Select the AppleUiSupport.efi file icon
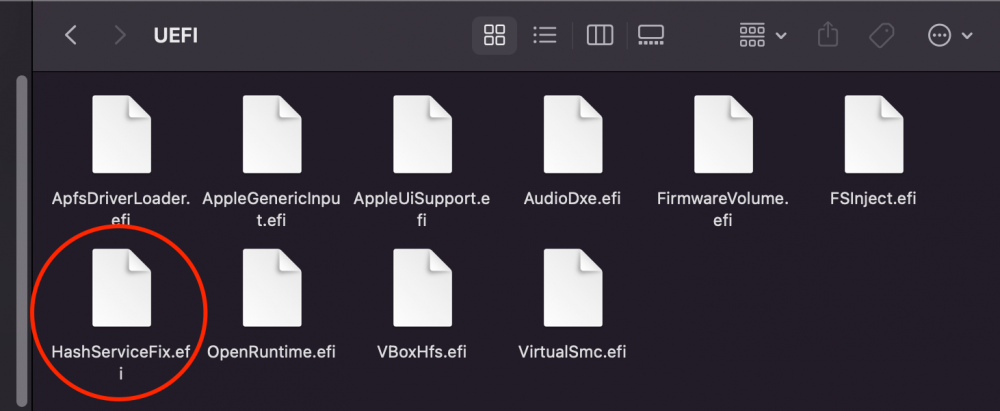This screenshot has height=411, width=1000. click(x=422, y=134)
